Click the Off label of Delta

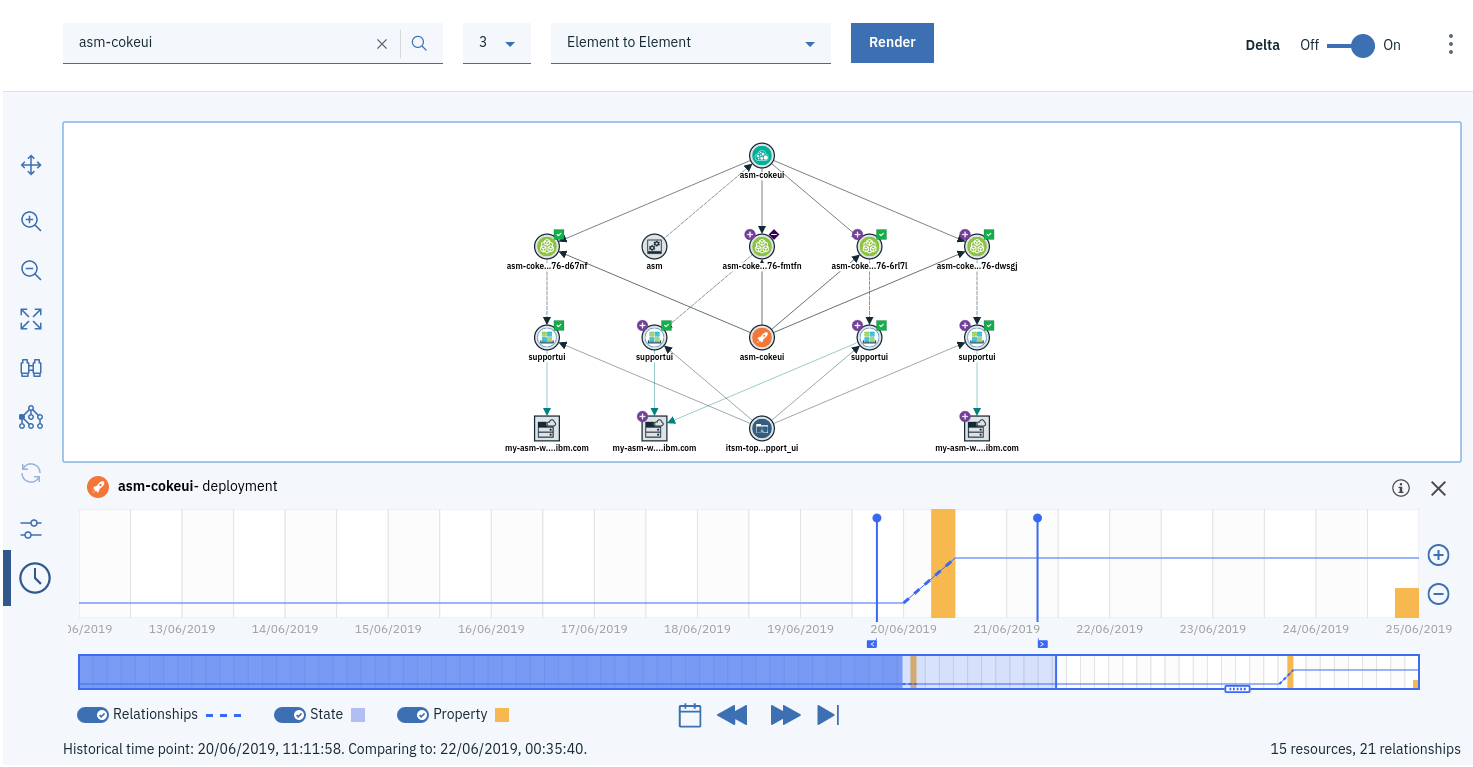[1309, 45]
